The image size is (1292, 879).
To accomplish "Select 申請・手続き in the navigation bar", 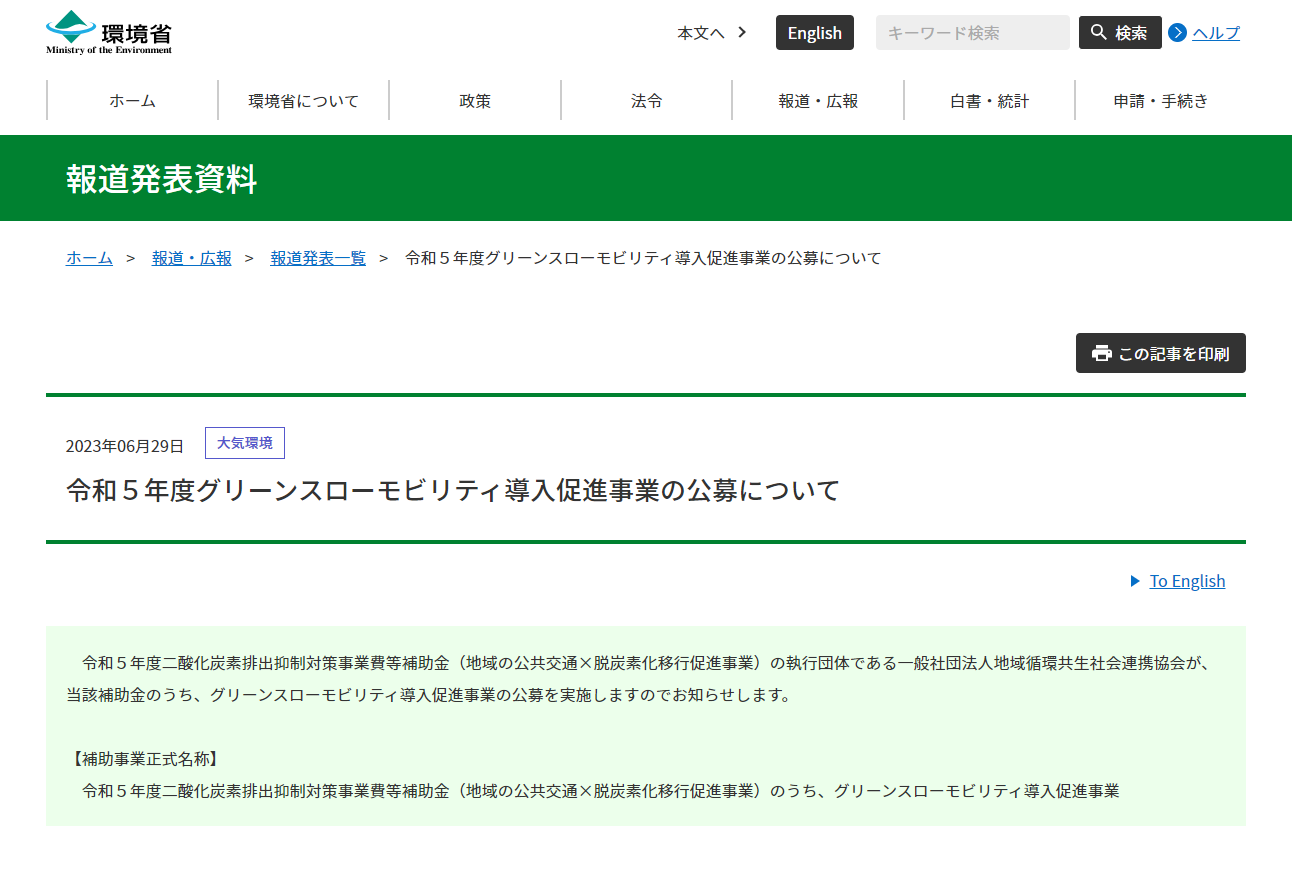I will 1160,100.
